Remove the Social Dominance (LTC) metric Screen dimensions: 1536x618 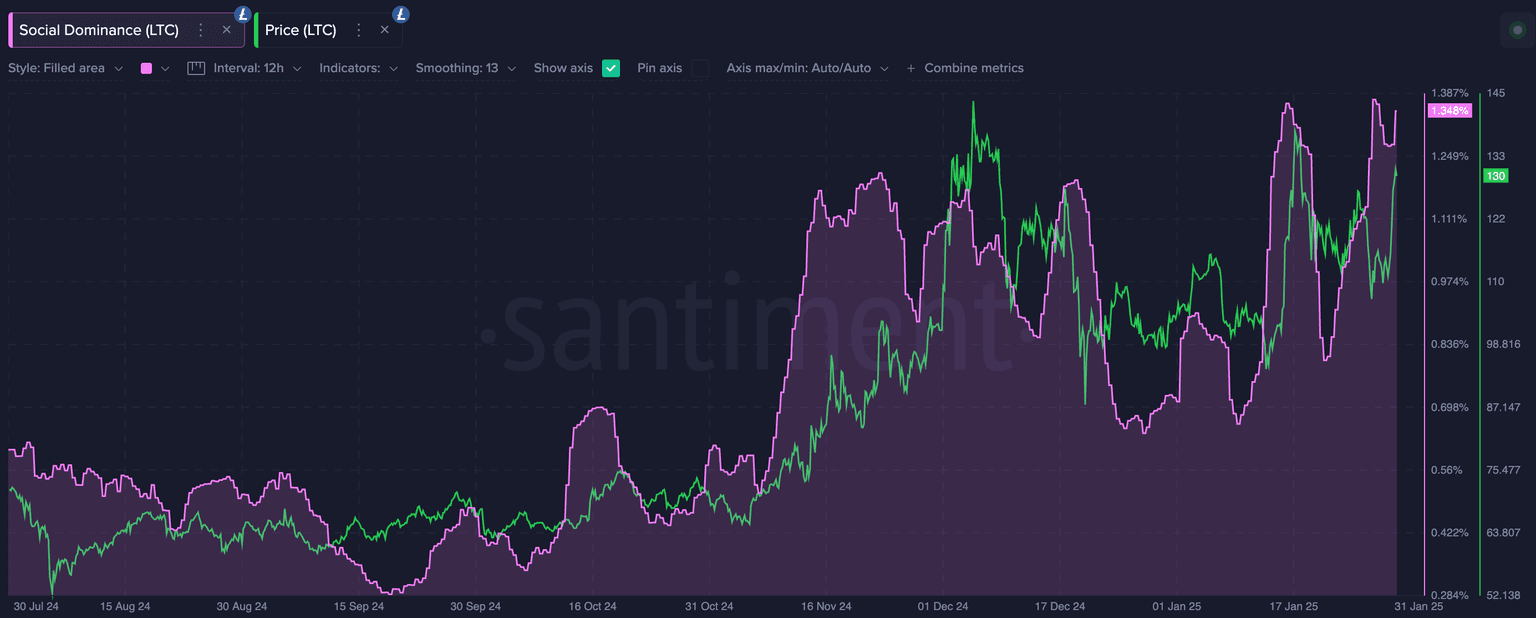[x=226, y=30]
